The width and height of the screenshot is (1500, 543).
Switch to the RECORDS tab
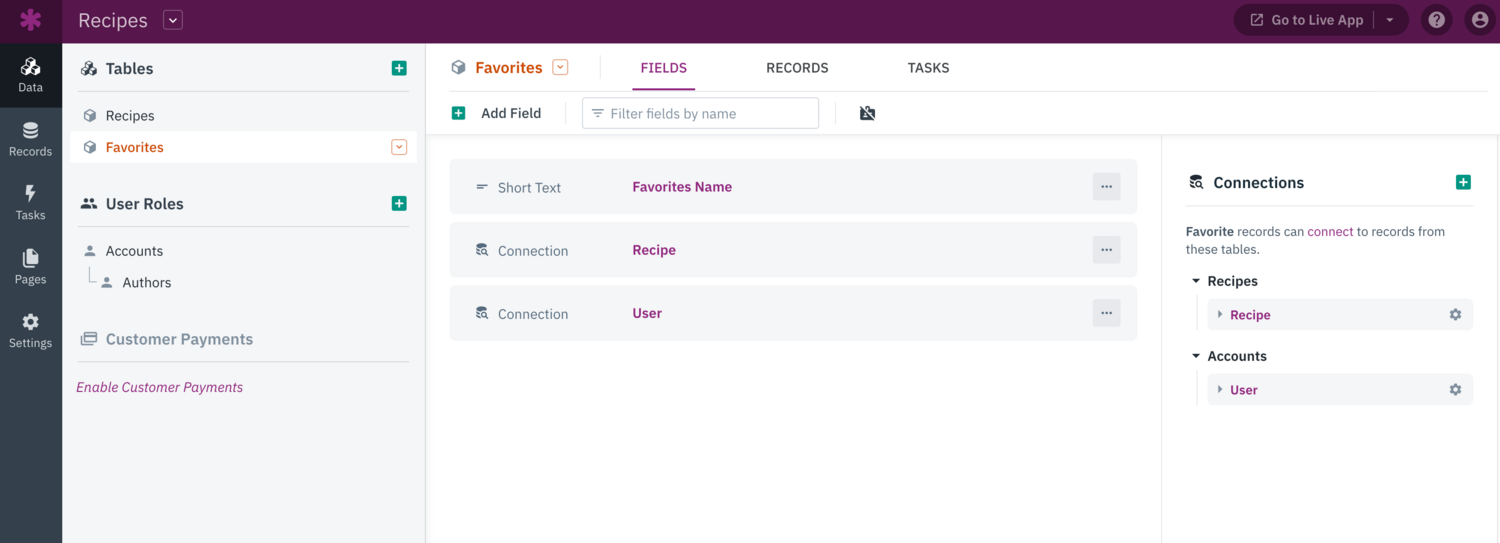pyautogui.click(x=797, y=68)
